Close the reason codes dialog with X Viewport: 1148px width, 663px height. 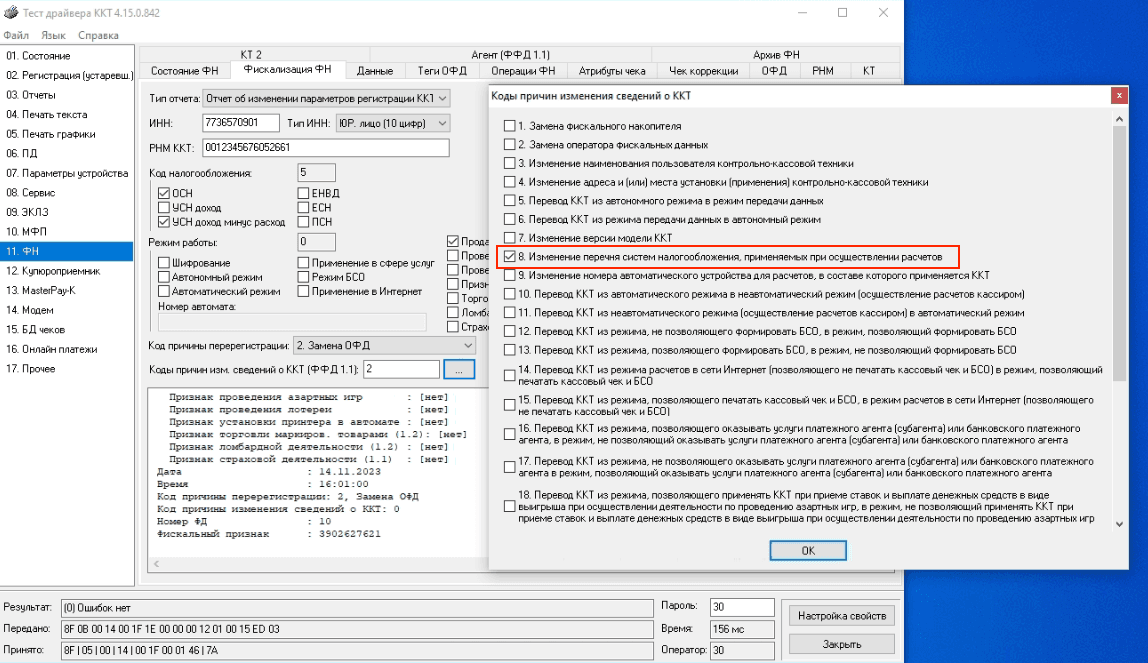pos(1118,96)
